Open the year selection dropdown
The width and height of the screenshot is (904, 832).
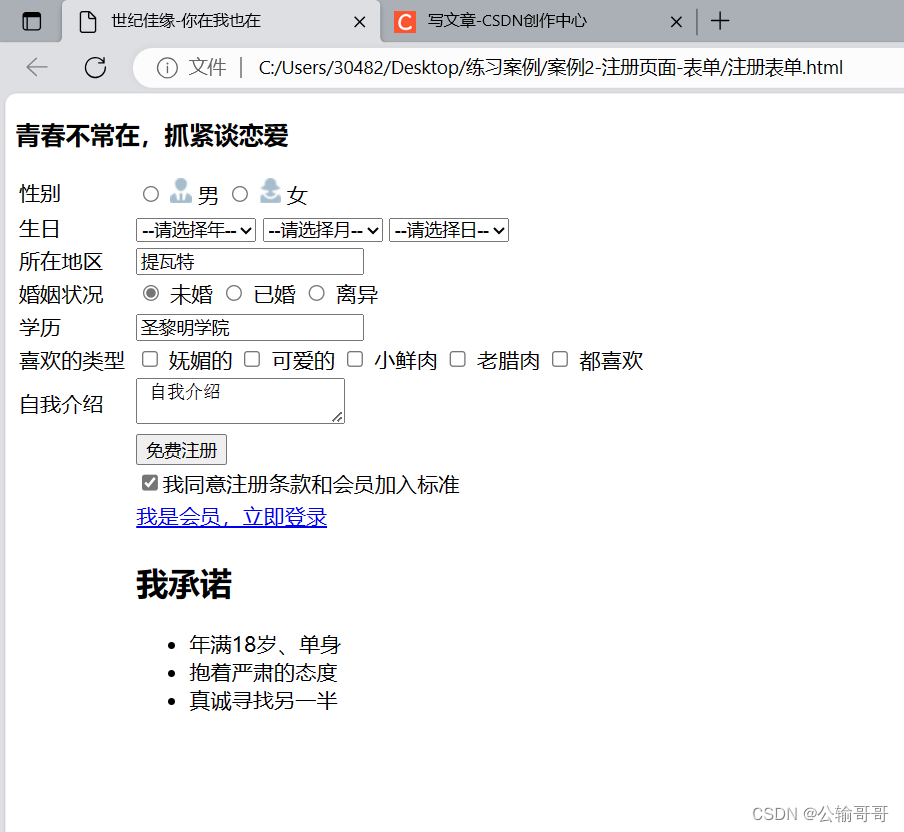pyautogui.click(x=195, y=229)
